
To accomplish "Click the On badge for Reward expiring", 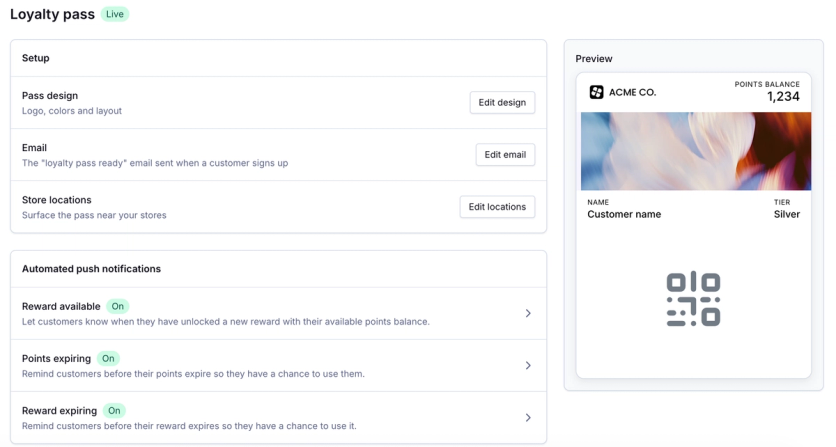I will click(x=114, y=411).
